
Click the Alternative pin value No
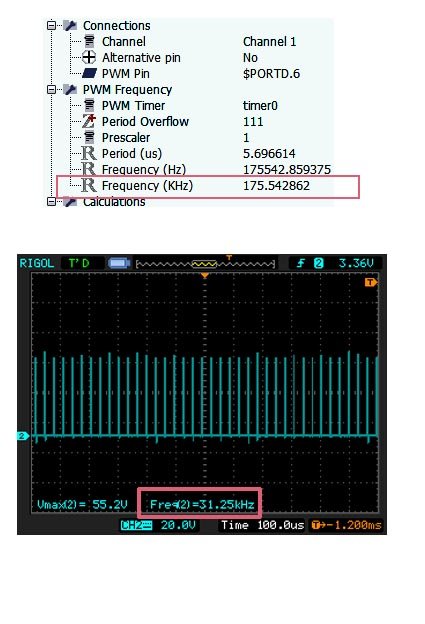click(250, 58)
